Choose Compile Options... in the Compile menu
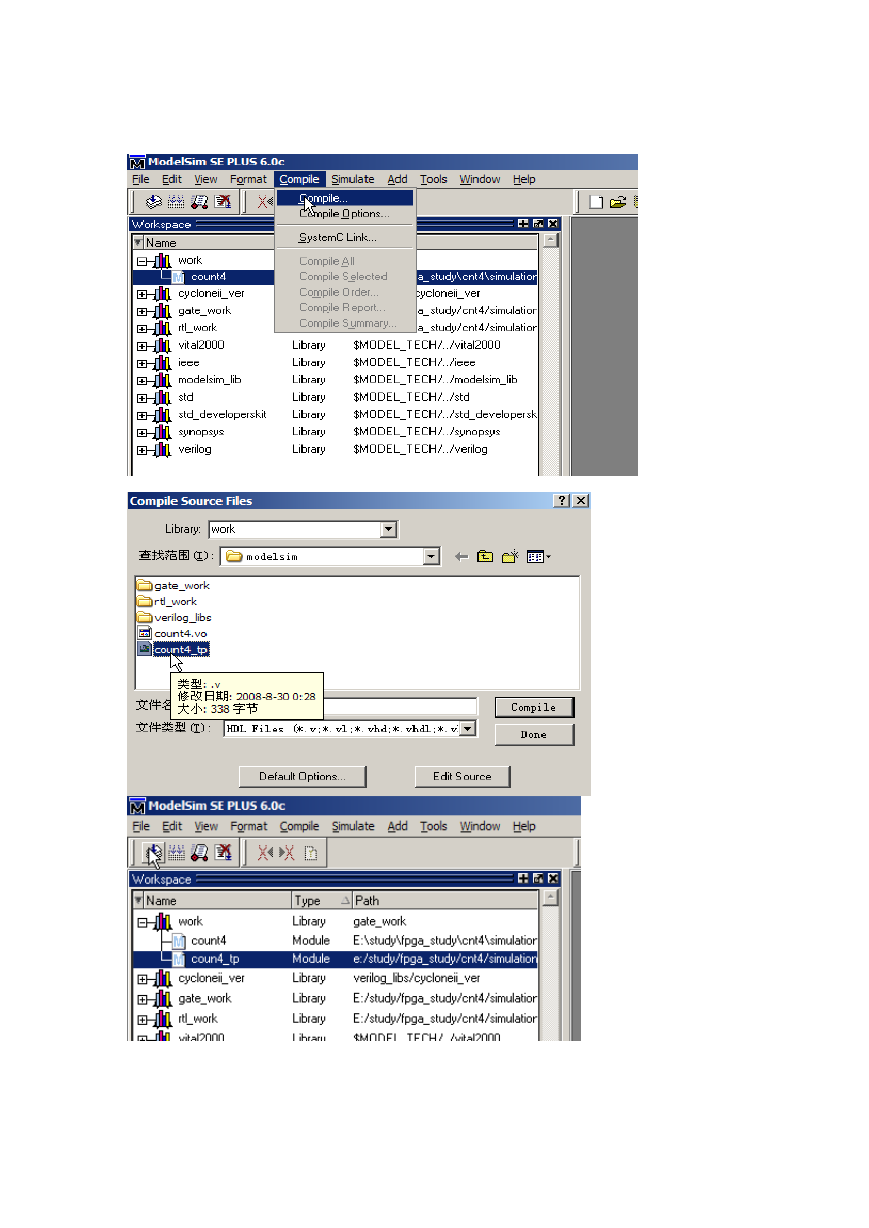Screen dimensions: 869x1228 point(344,214)
